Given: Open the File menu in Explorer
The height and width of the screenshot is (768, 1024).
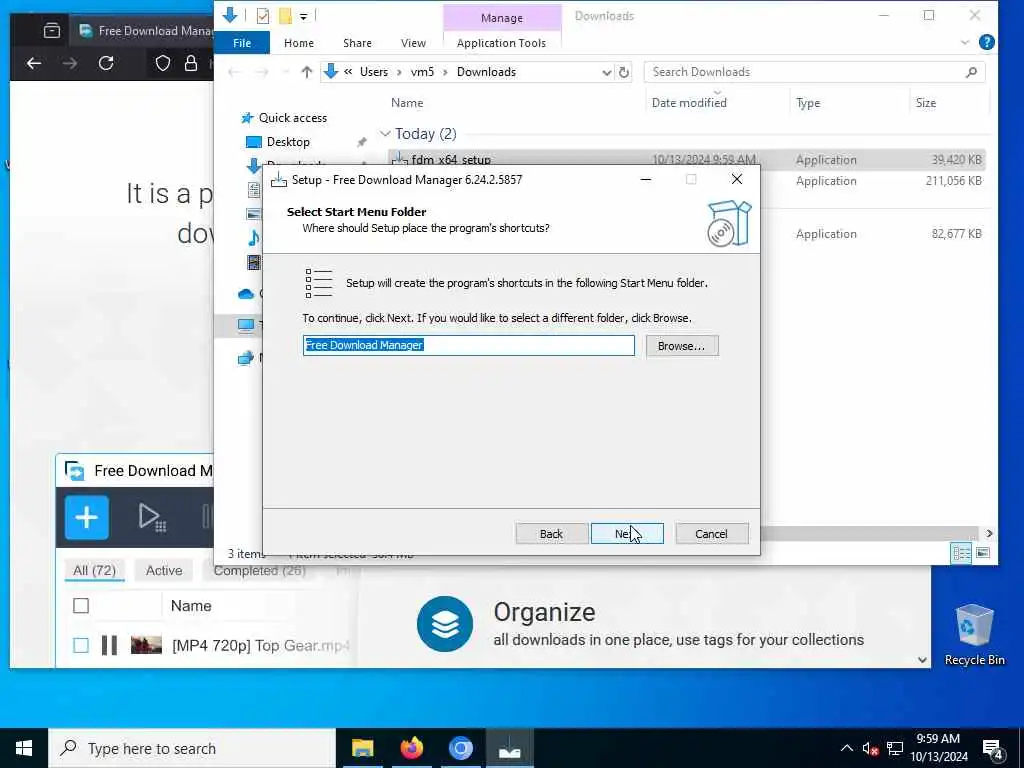Looking at the screenshot, I should (x=242, y=43).
